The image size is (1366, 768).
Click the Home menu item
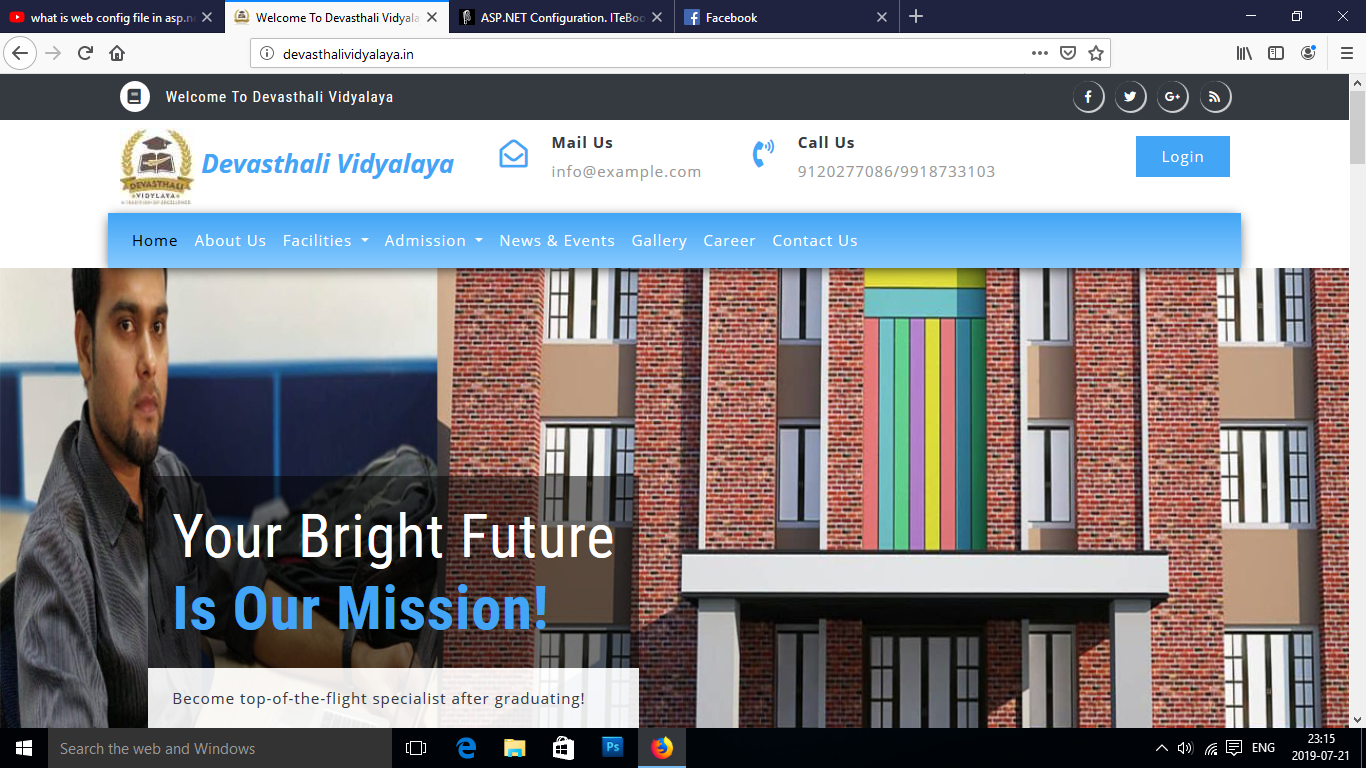pos(155,241)
